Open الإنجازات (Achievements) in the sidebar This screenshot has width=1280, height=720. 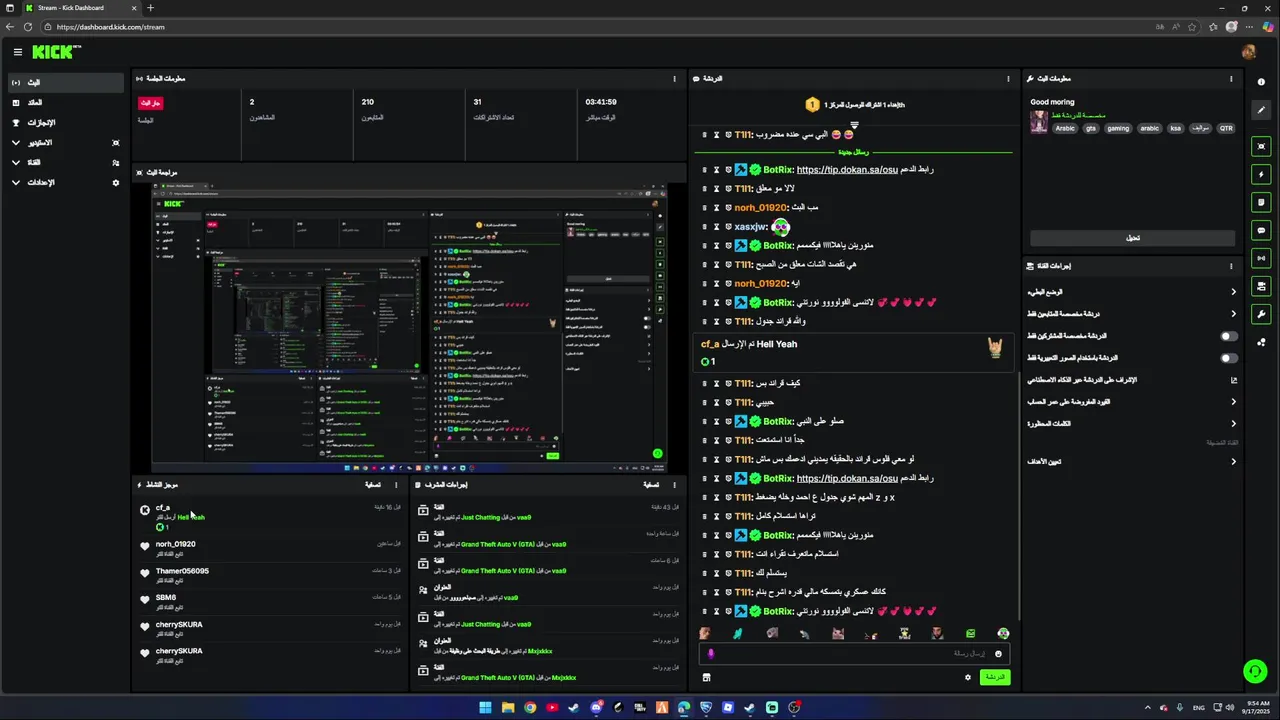coord(68,122)
